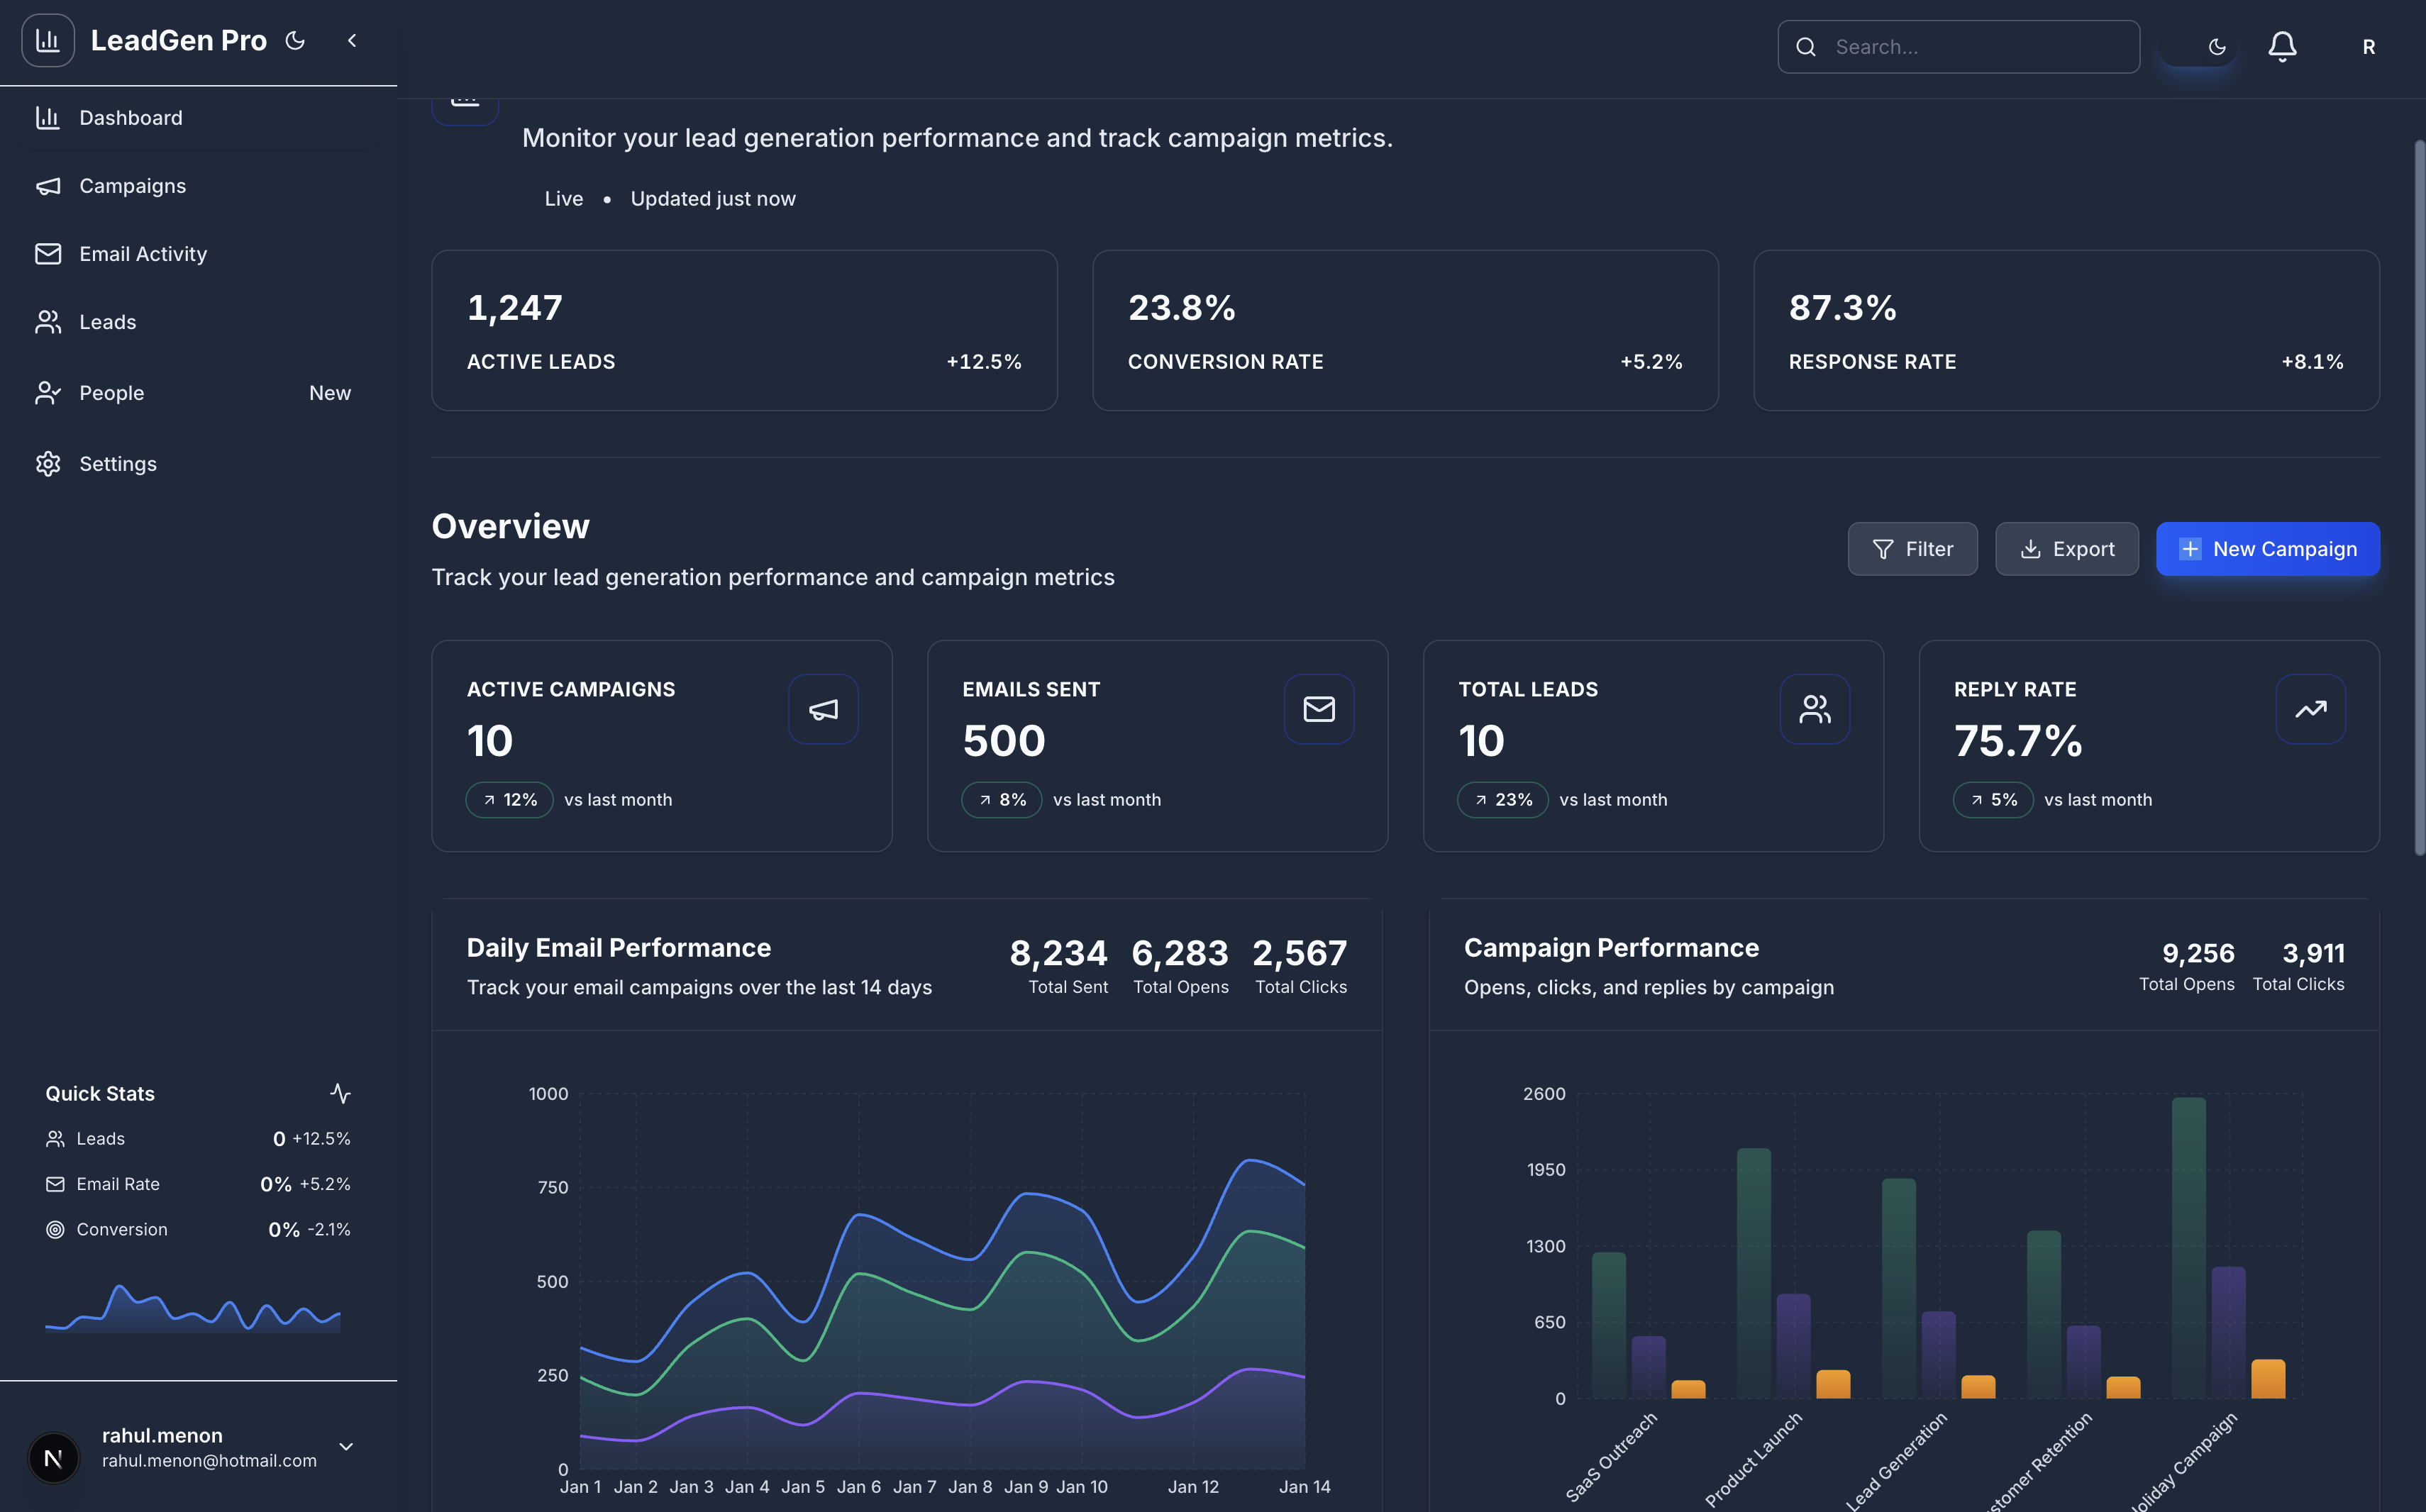Open the People section marked New

(112, 392)
